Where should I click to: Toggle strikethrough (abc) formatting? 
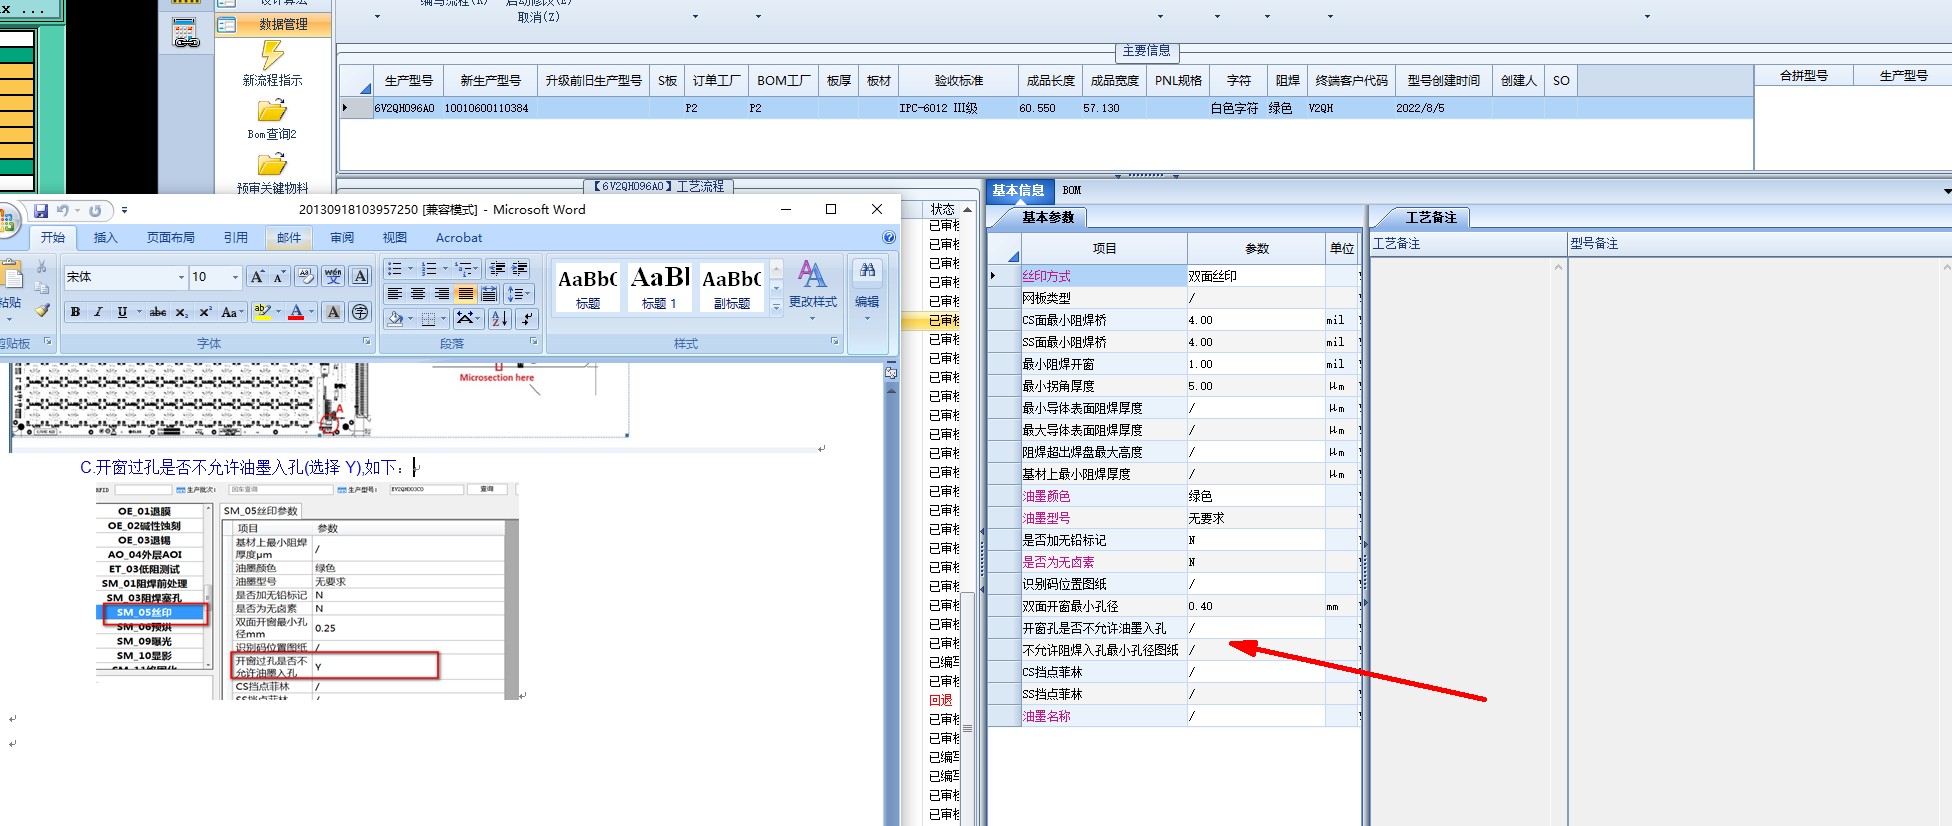158,312
